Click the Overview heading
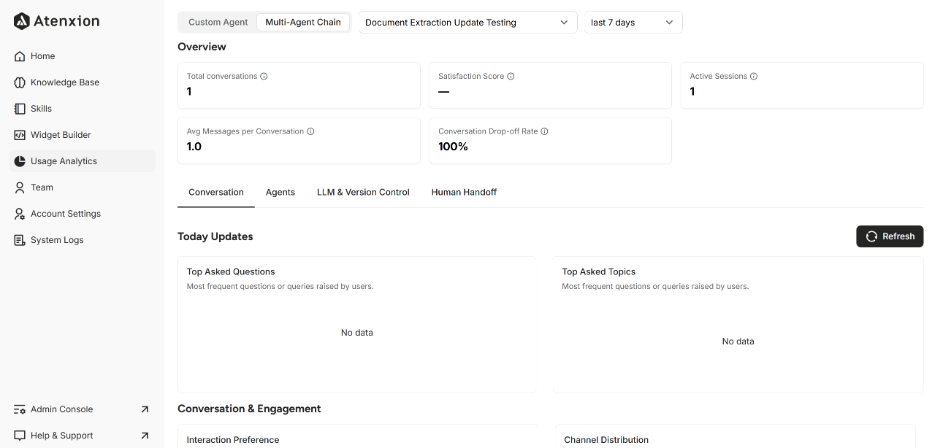The width and height of the screenshot is (936, 448). click(x=202, y=47)
